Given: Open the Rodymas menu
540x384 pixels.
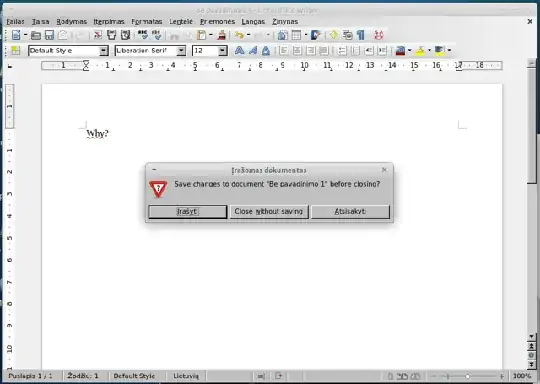Looking at the screenshot, I should click(72, 21).
